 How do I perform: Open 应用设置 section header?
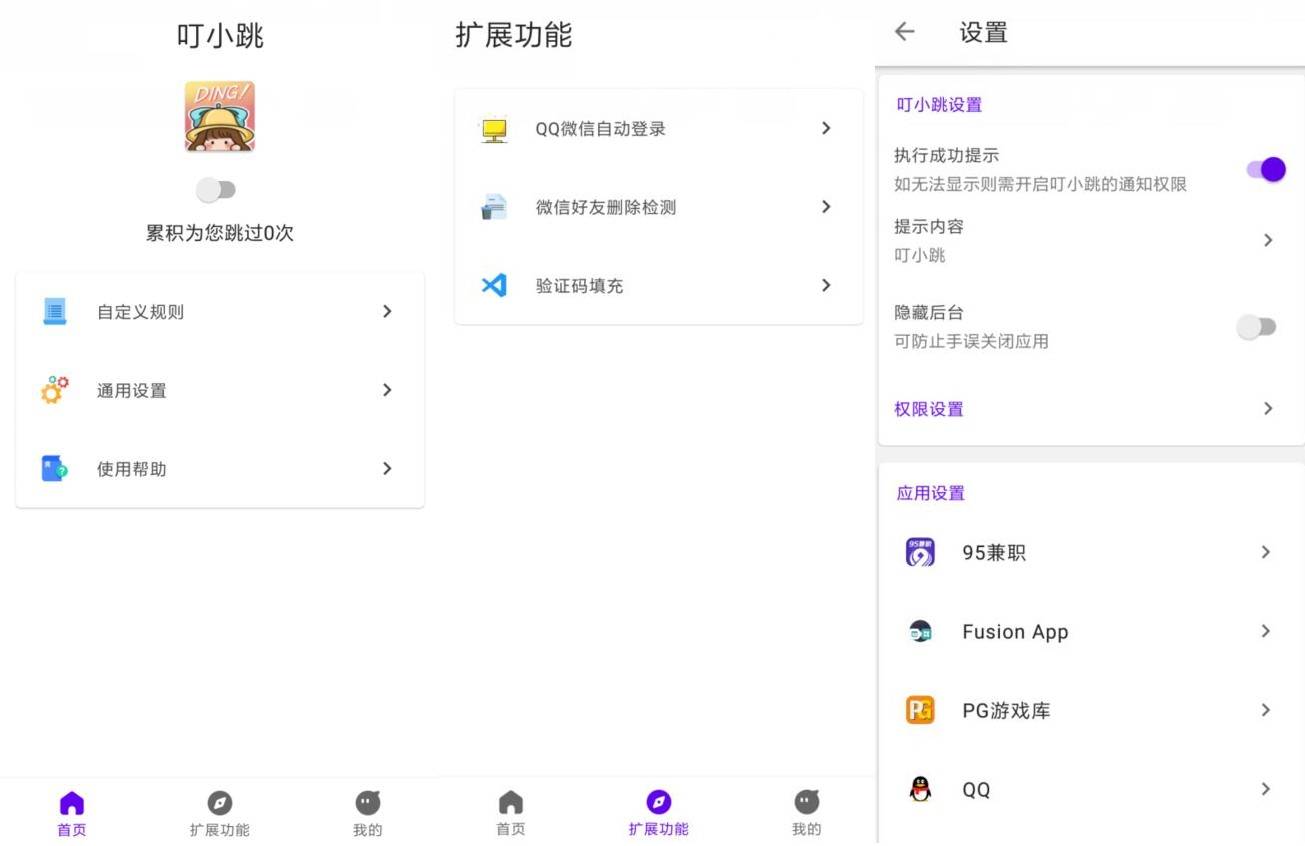click(x=930, y=492)
